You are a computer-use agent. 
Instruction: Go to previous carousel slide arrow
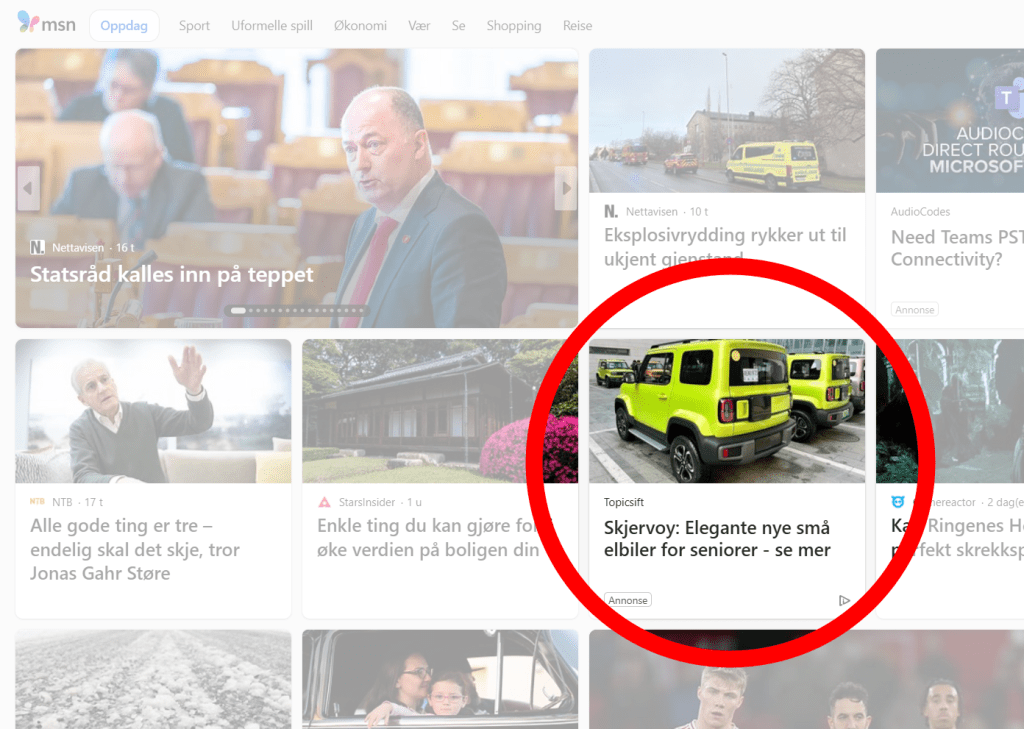tap(28, 188)
